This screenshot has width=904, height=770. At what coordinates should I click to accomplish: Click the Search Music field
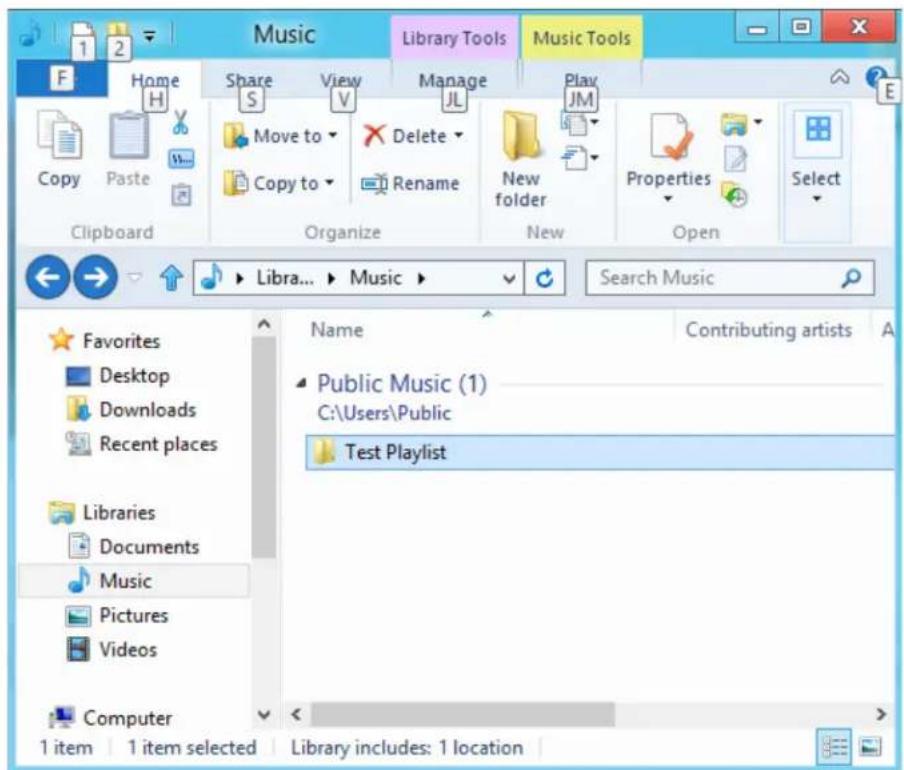click(x=729, y=278)
